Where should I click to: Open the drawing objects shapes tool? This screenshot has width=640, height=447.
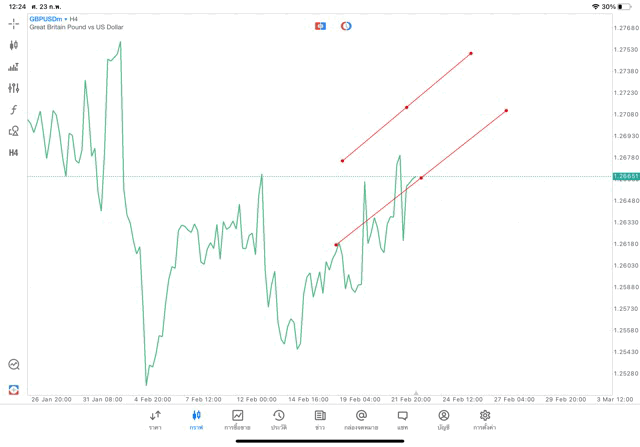(x=14, y=131)
